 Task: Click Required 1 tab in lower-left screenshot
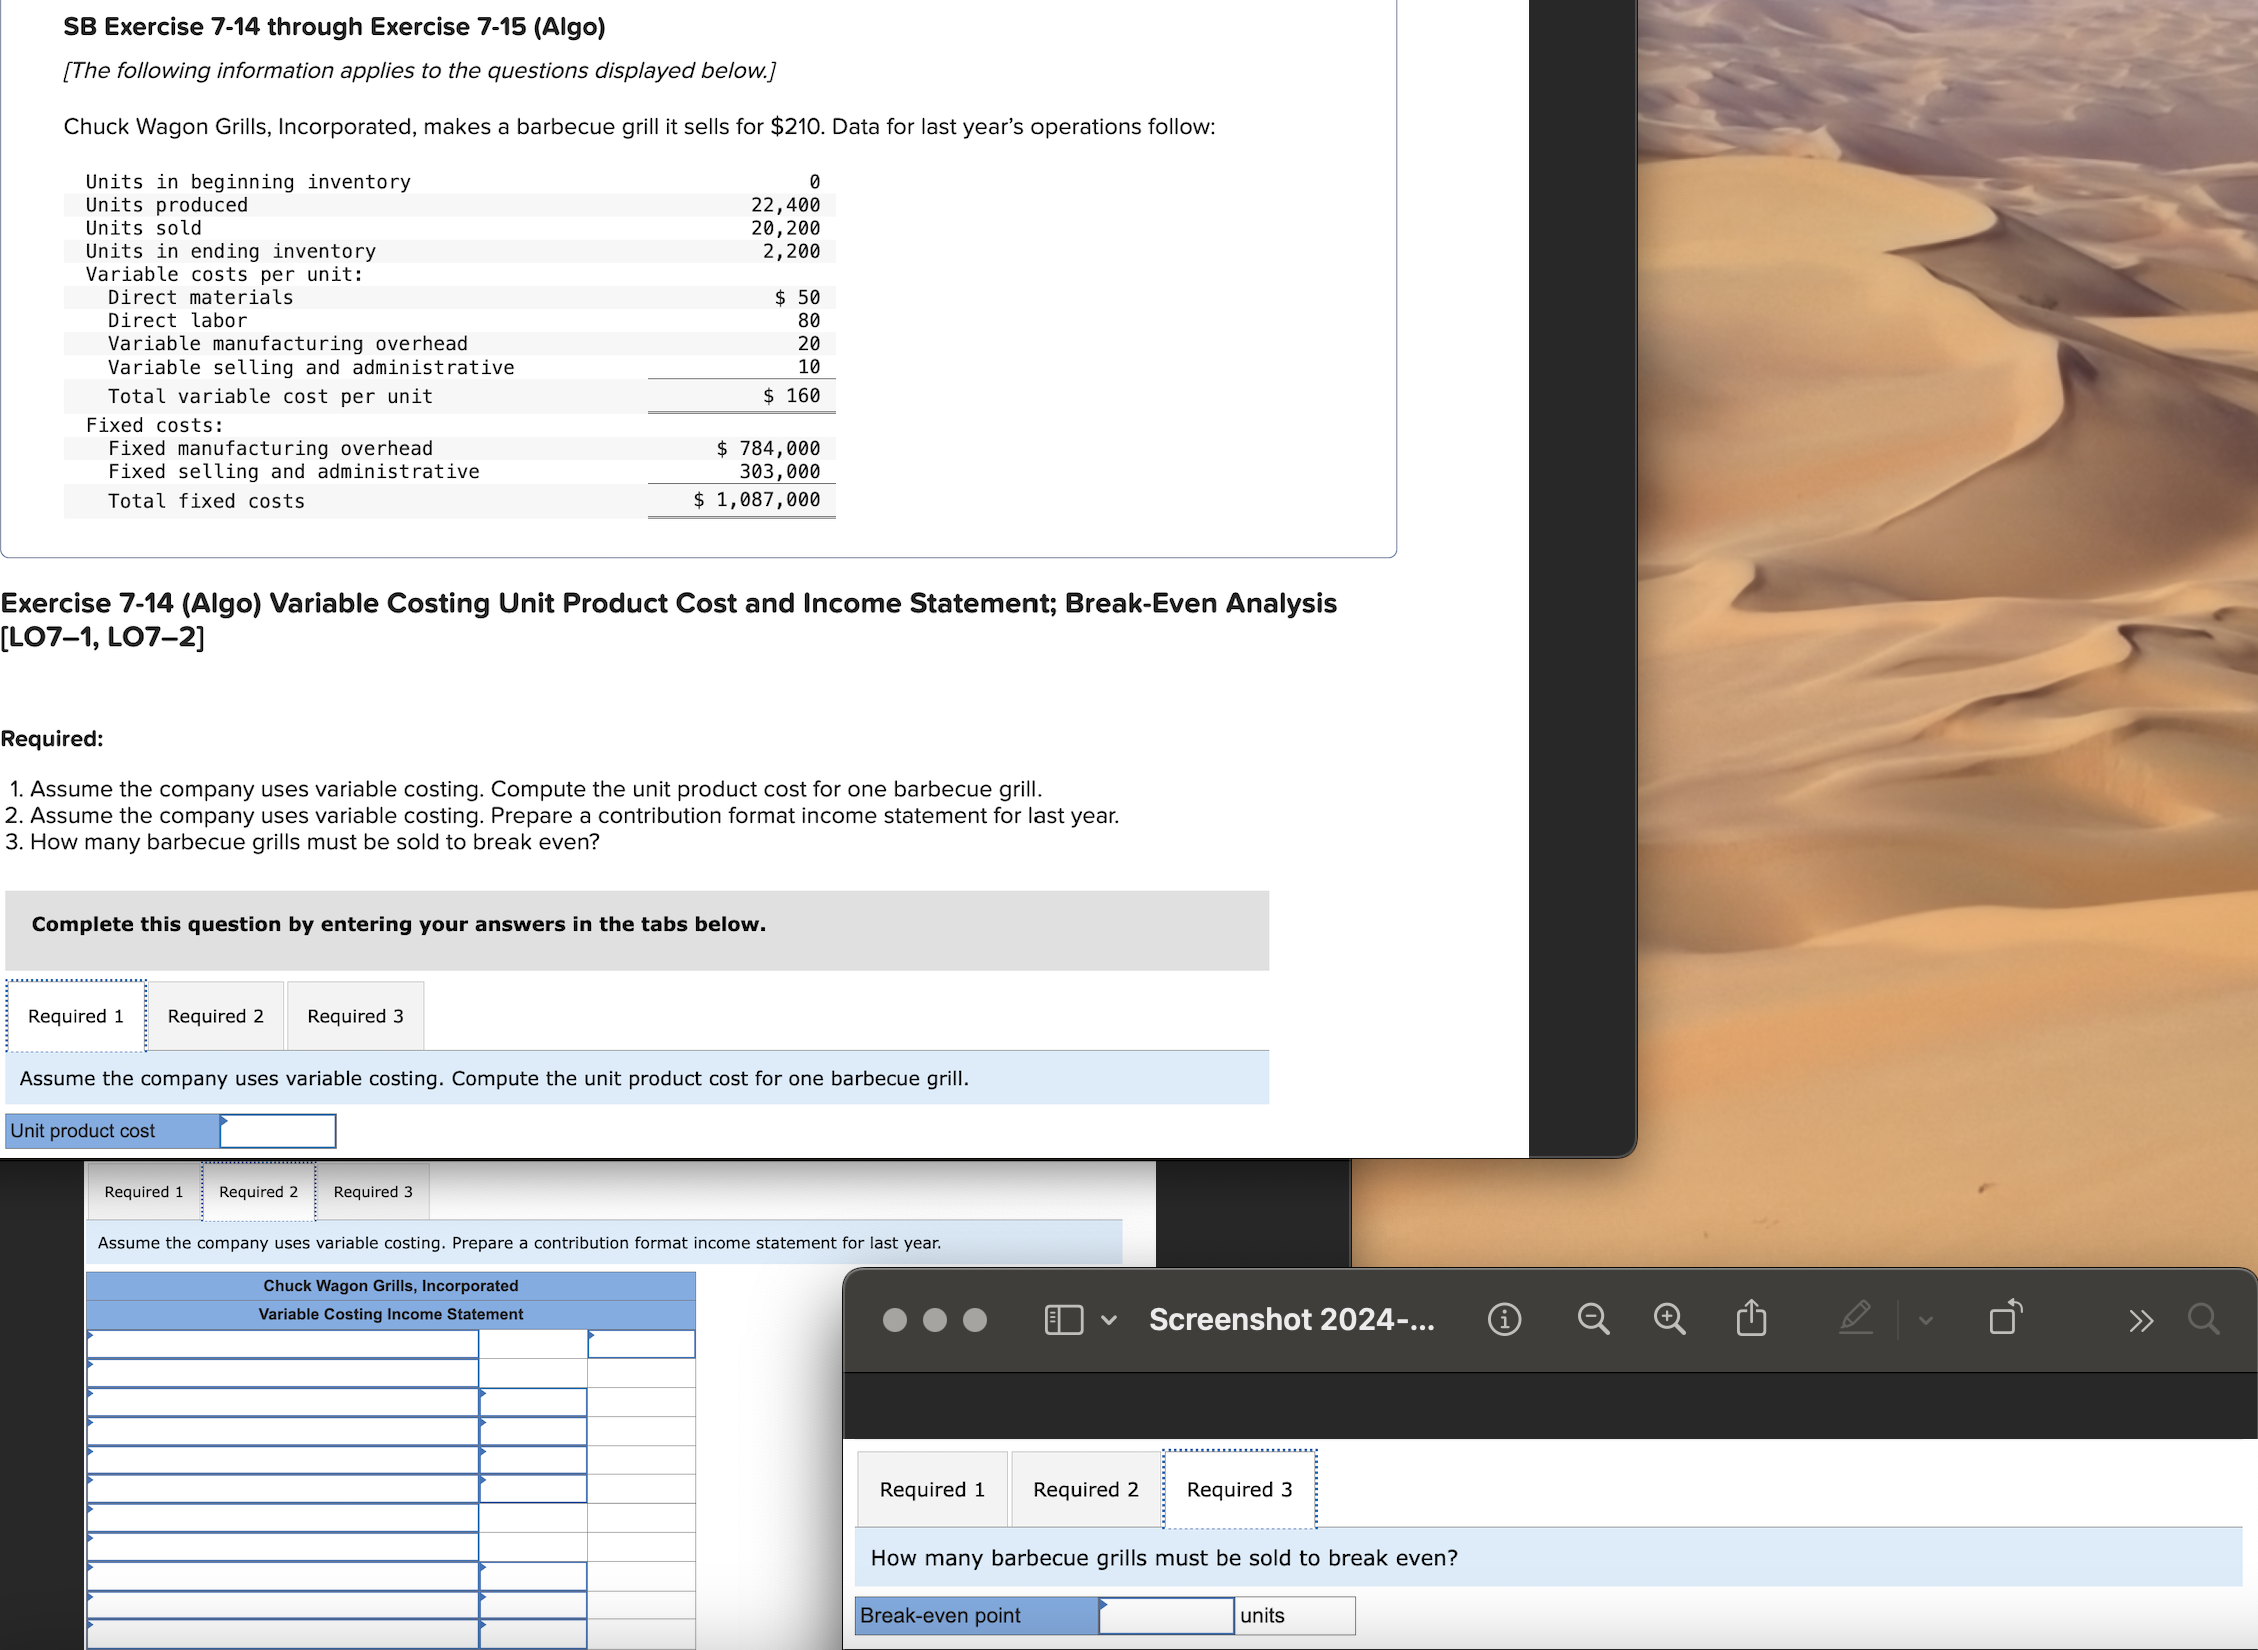pyautogui.click(x=144, y=1192)
